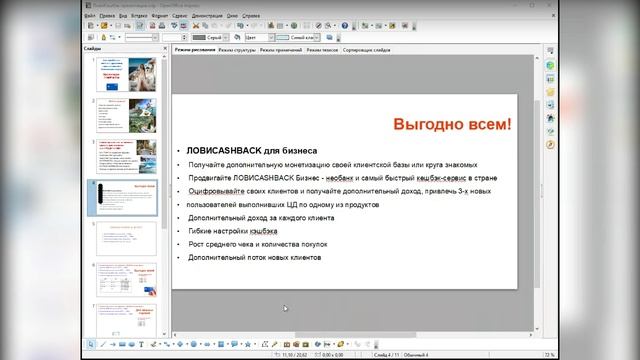Switch to Режим структуры tab
The width and height of the screenshot is (640, 360).
point(237,50)
